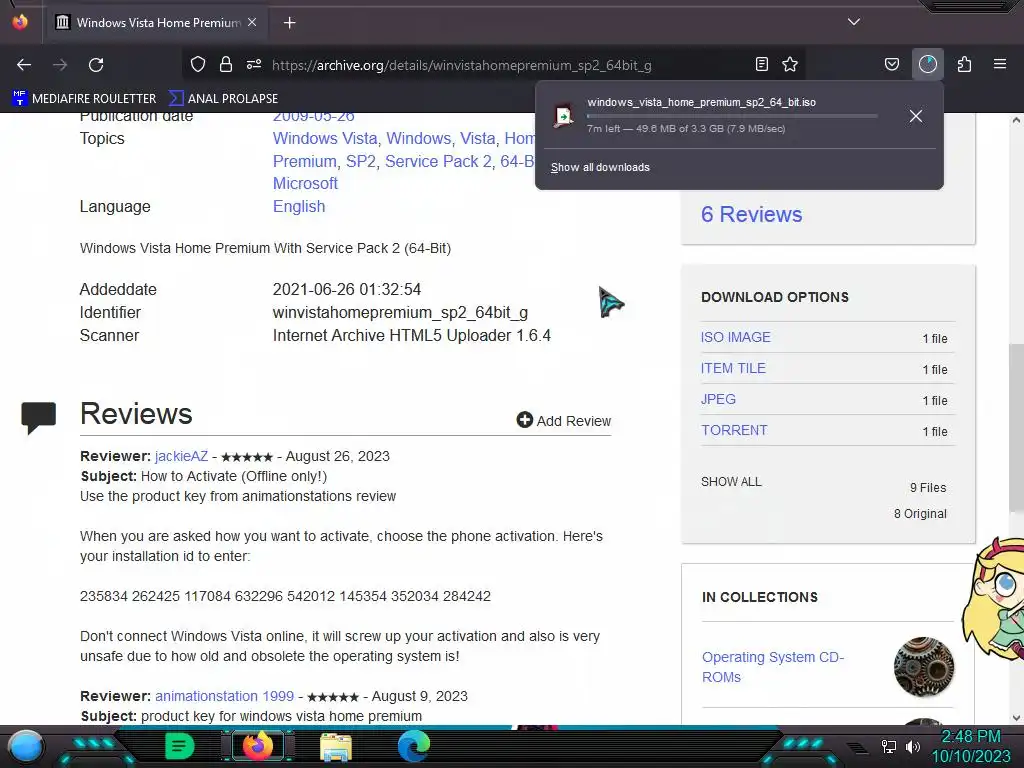
Task: Click the page vertical scrollbar thumb
Action: (x=1016, y=428)
